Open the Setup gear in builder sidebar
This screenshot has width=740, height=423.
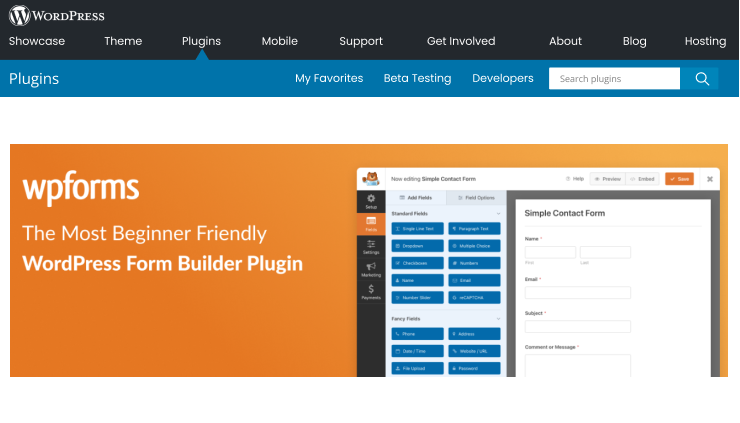371,202
